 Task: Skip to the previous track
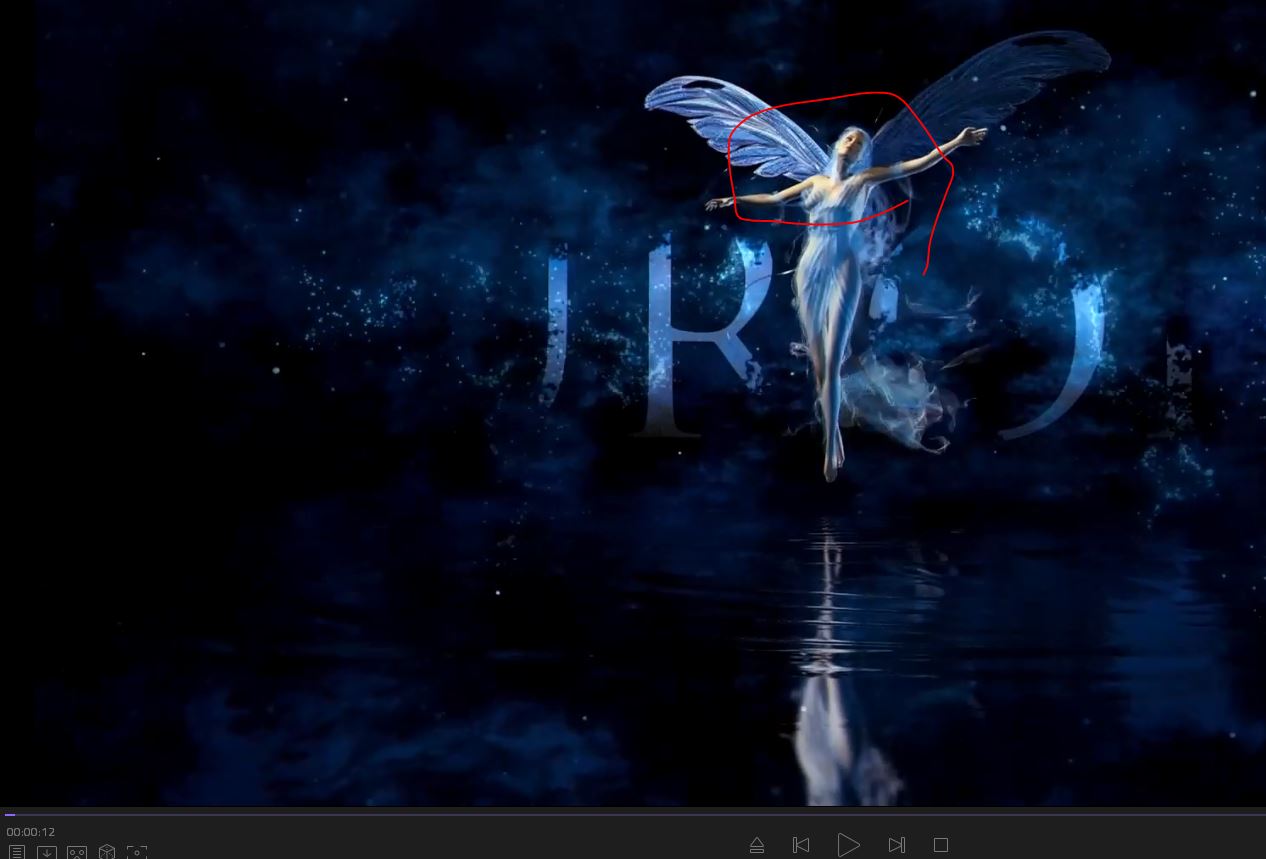coord(801,845)
